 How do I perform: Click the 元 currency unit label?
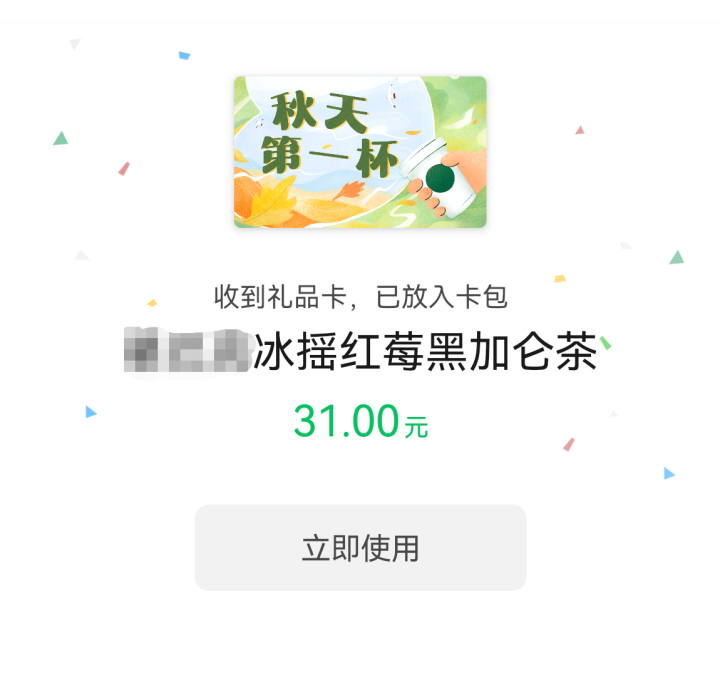click(416, 427)
